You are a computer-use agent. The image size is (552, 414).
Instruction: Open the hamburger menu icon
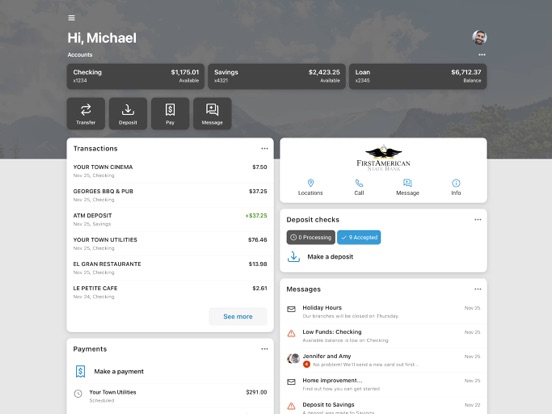pyautogui.click(x=71, y=18)
